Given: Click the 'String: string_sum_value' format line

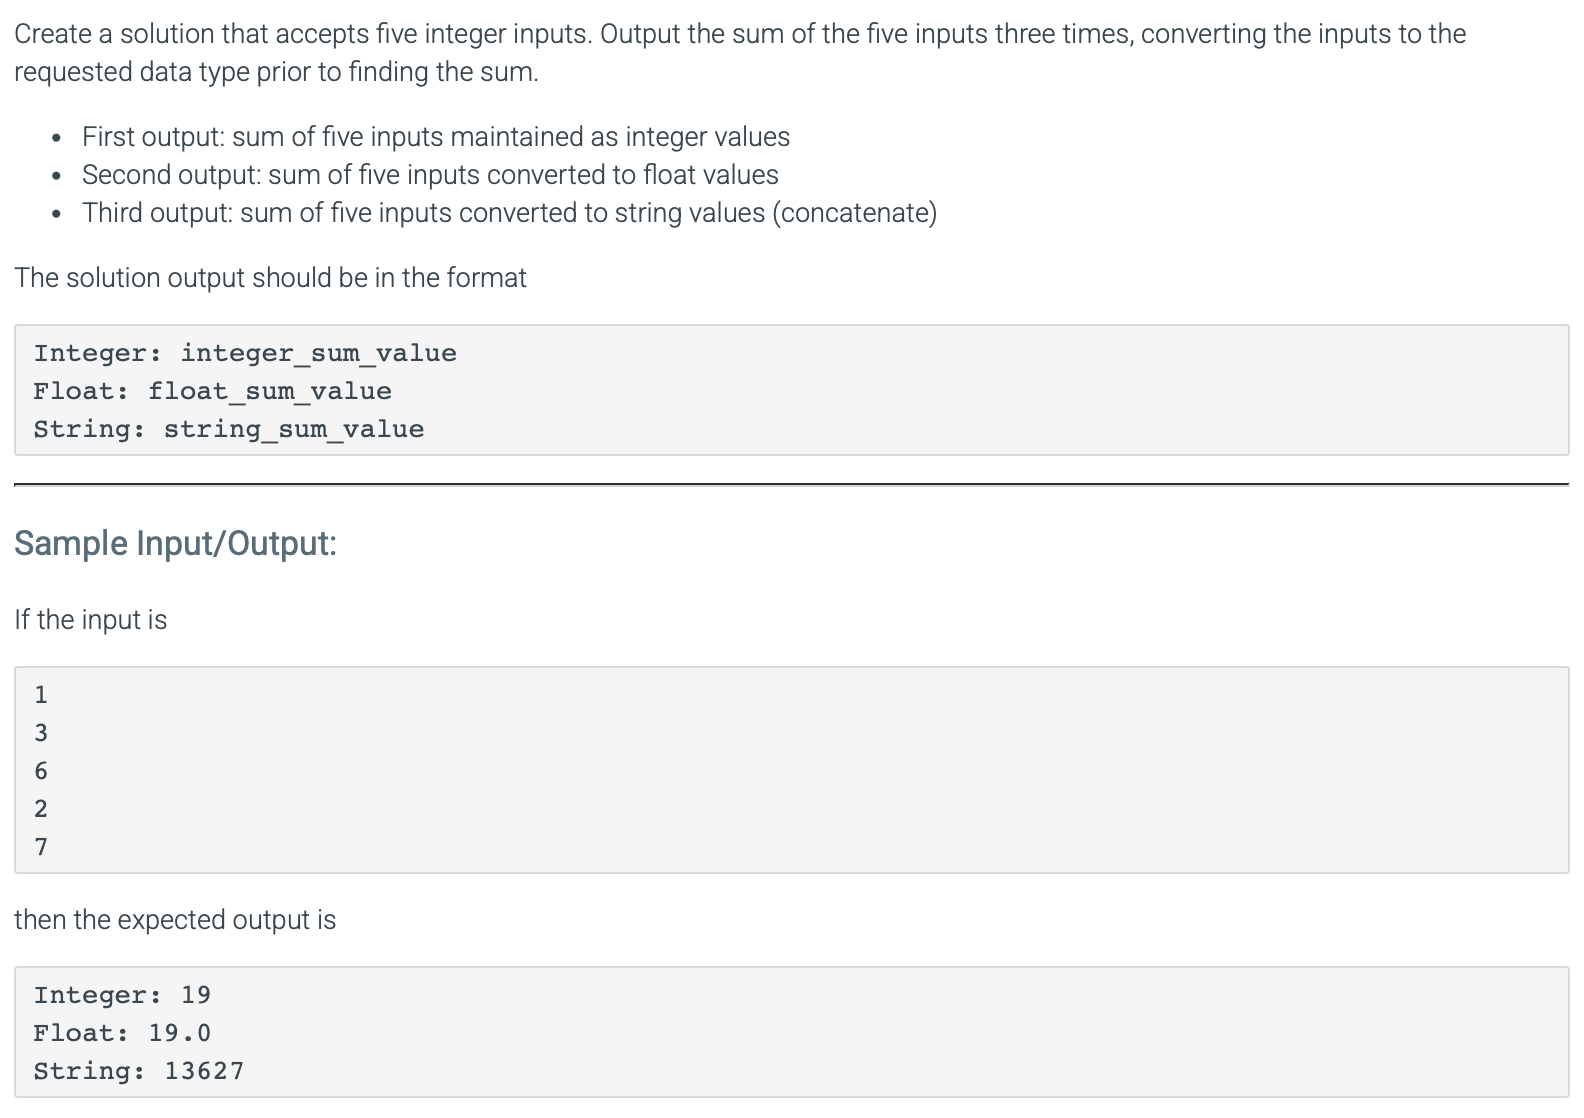Looking at the screenshot, I should tap(229, 429).
